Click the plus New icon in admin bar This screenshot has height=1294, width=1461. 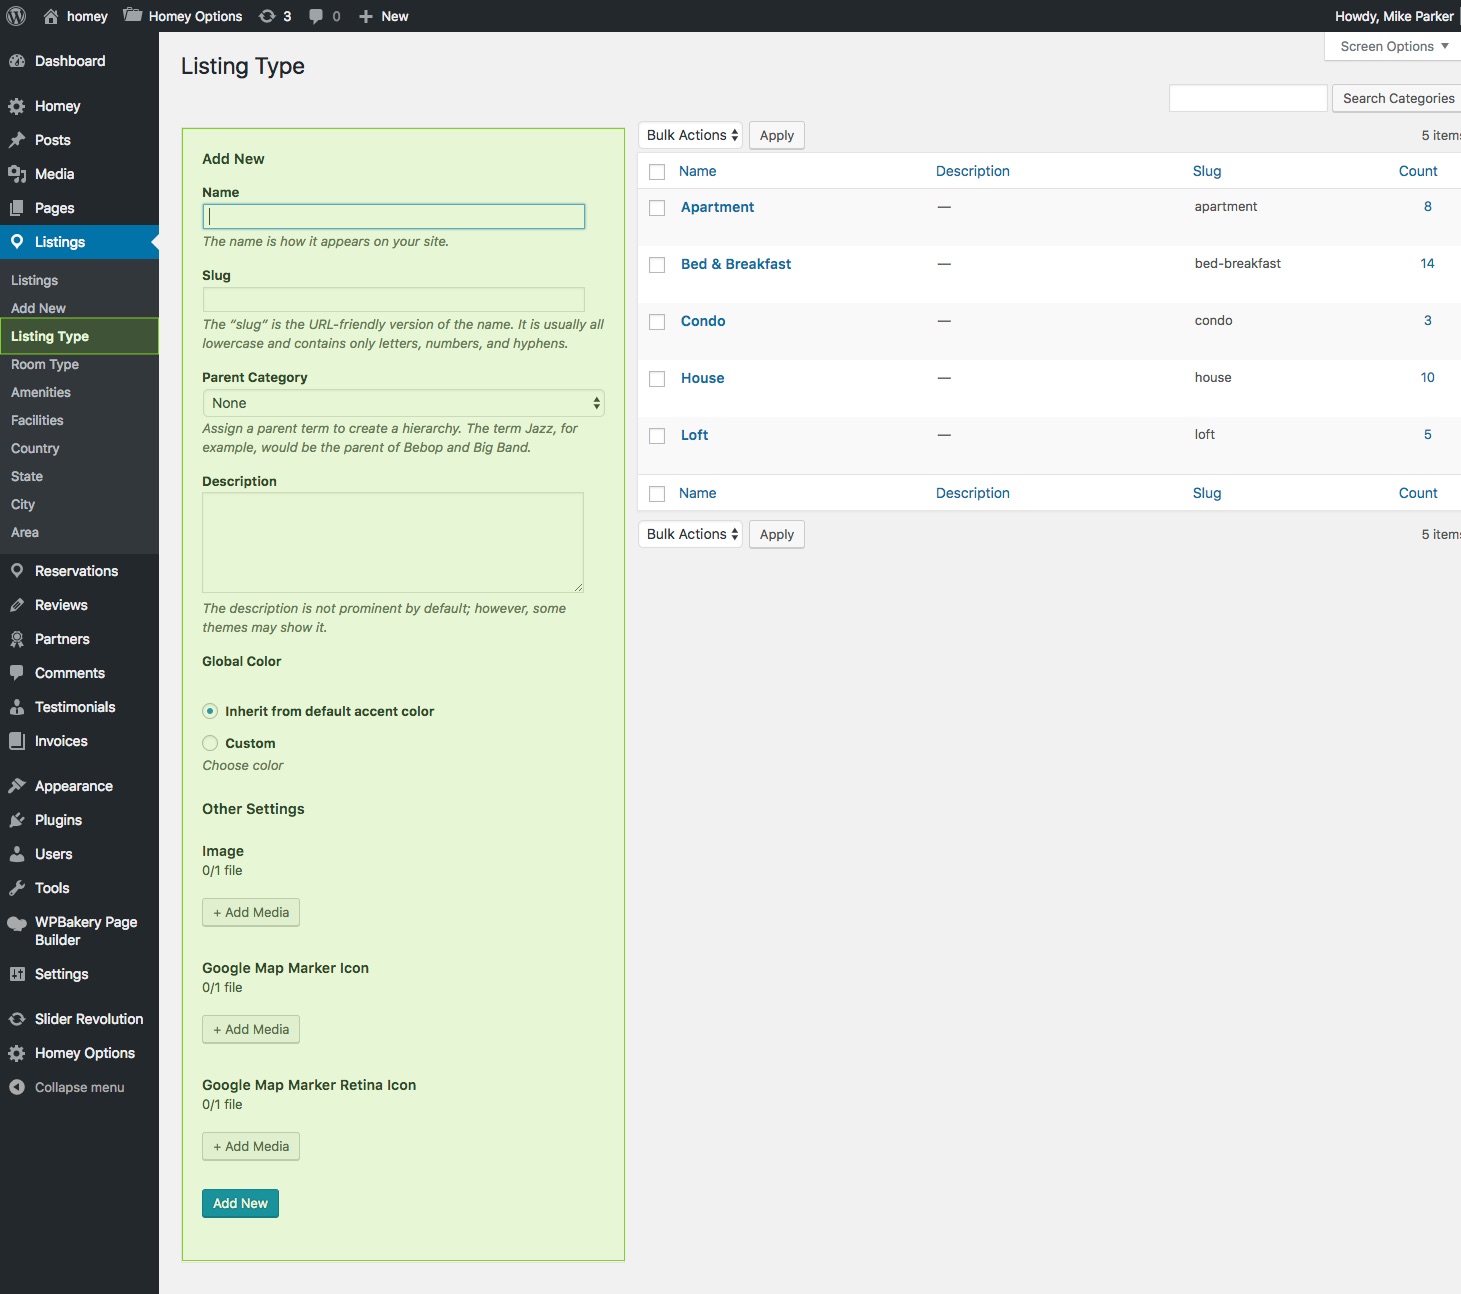pyautogui.click(x=366, y=16)
